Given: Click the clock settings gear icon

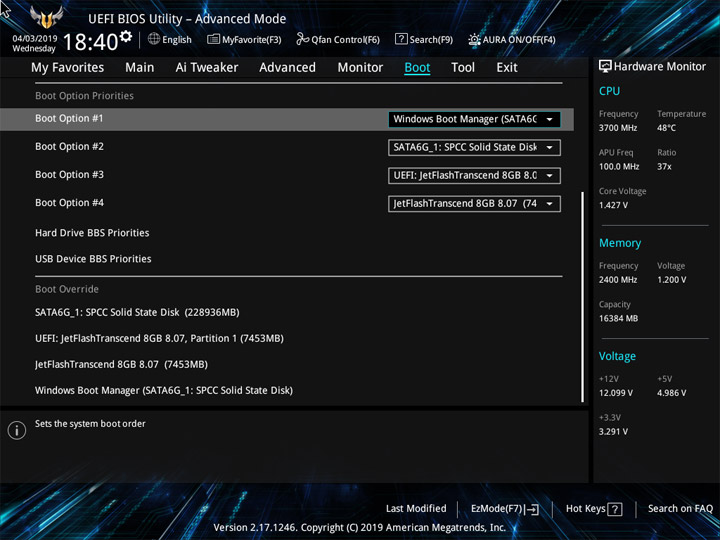Looking at the screenshot, I should 125,36.
